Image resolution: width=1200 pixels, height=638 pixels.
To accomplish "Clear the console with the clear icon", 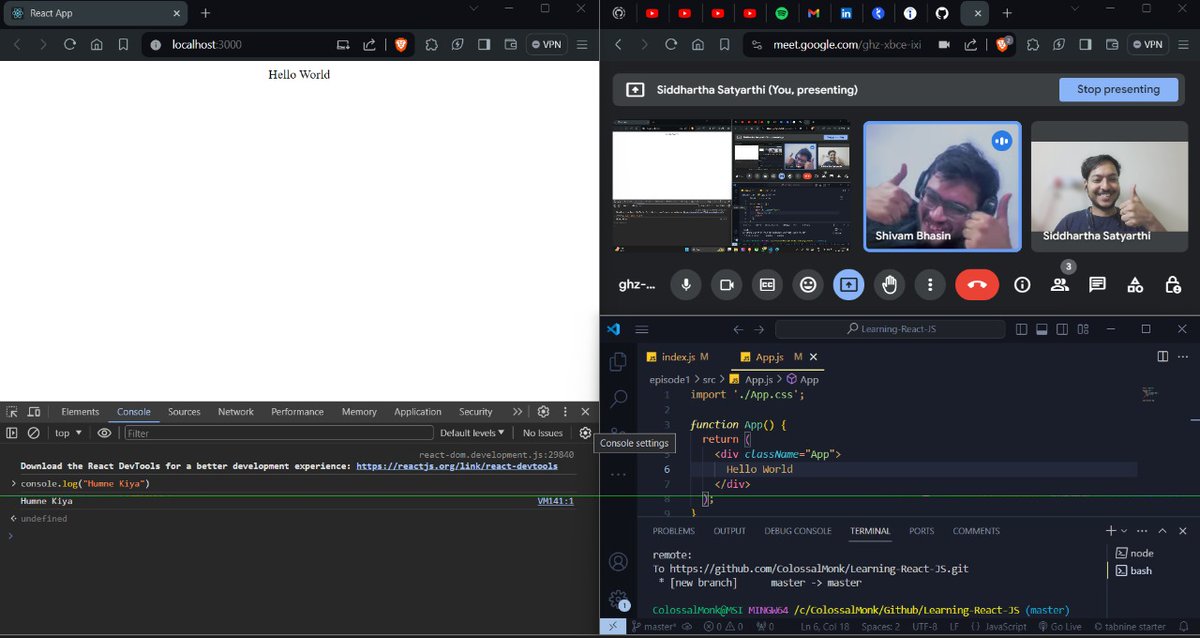I will 33,433.
